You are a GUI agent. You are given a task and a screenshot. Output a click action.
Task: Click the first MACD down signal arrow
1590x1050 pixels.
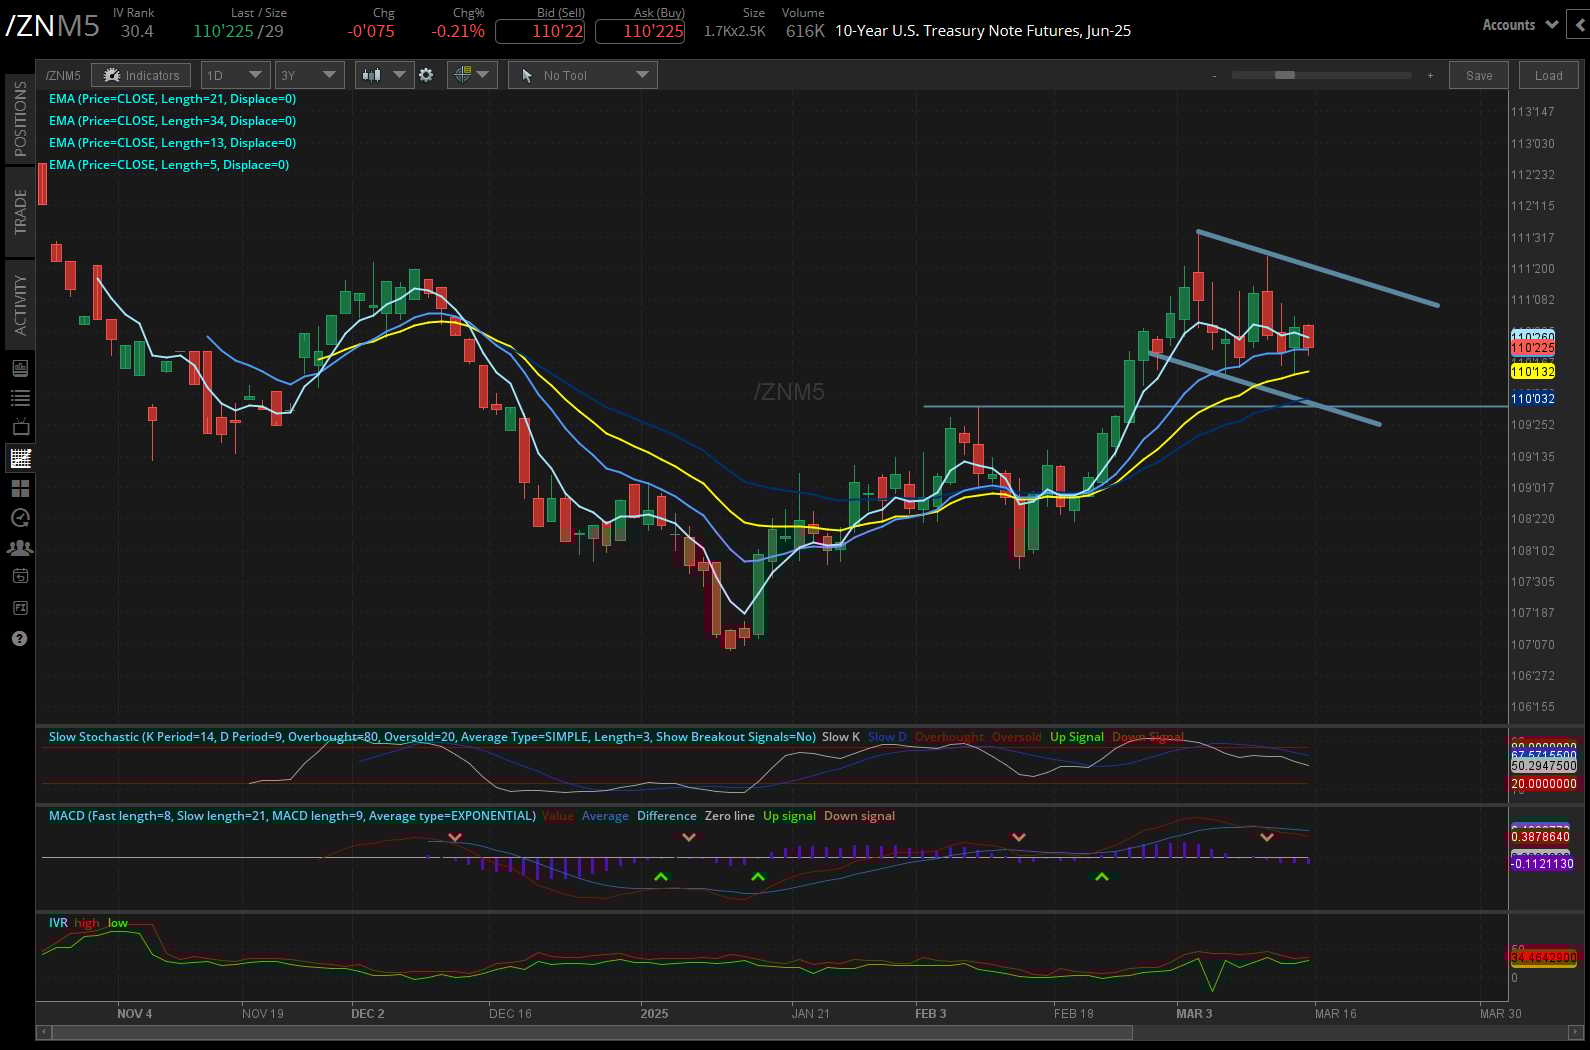(455, 837)
